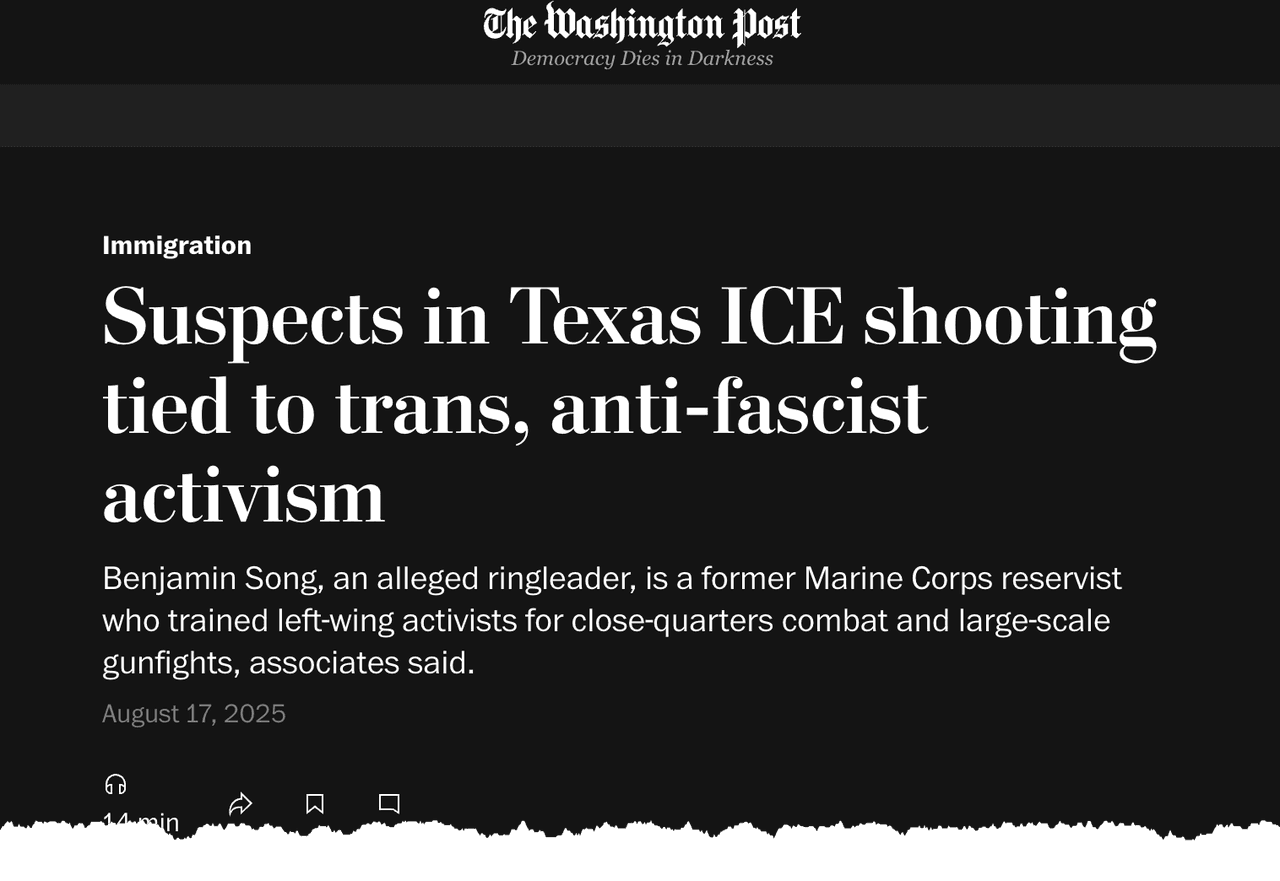This screenshot has height=881, width=1280.
Task: Click the headphones listen icon
Action: click(x=116, y=784)
